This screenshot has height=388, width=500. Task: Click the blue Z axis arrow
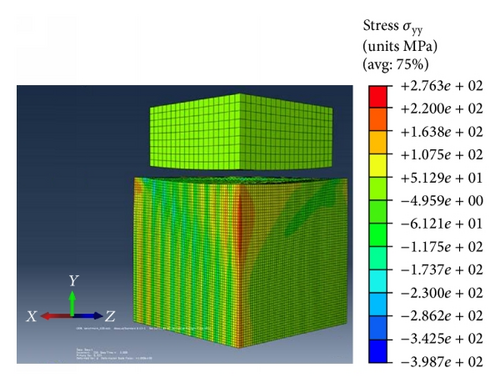click(88, 316)
